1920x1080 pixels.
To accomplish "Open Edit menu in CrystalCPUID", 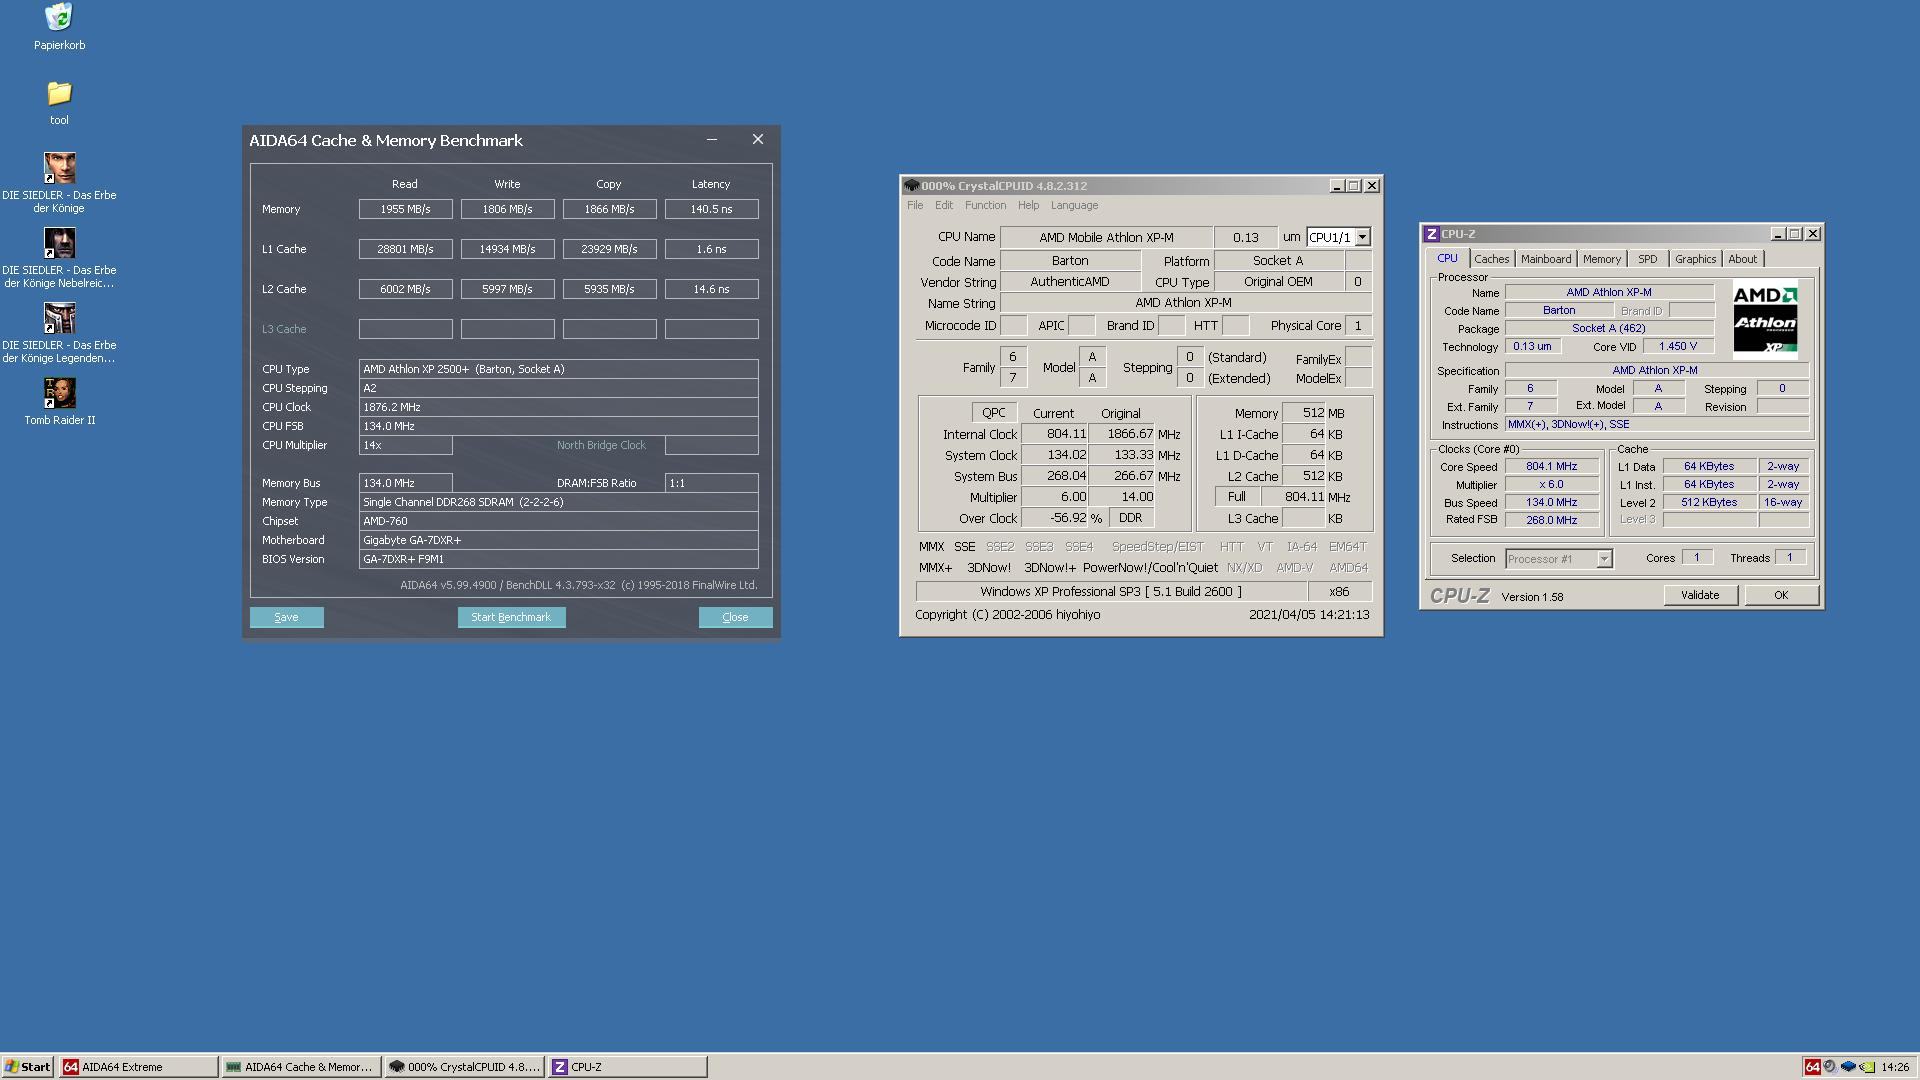I will 944,206.
